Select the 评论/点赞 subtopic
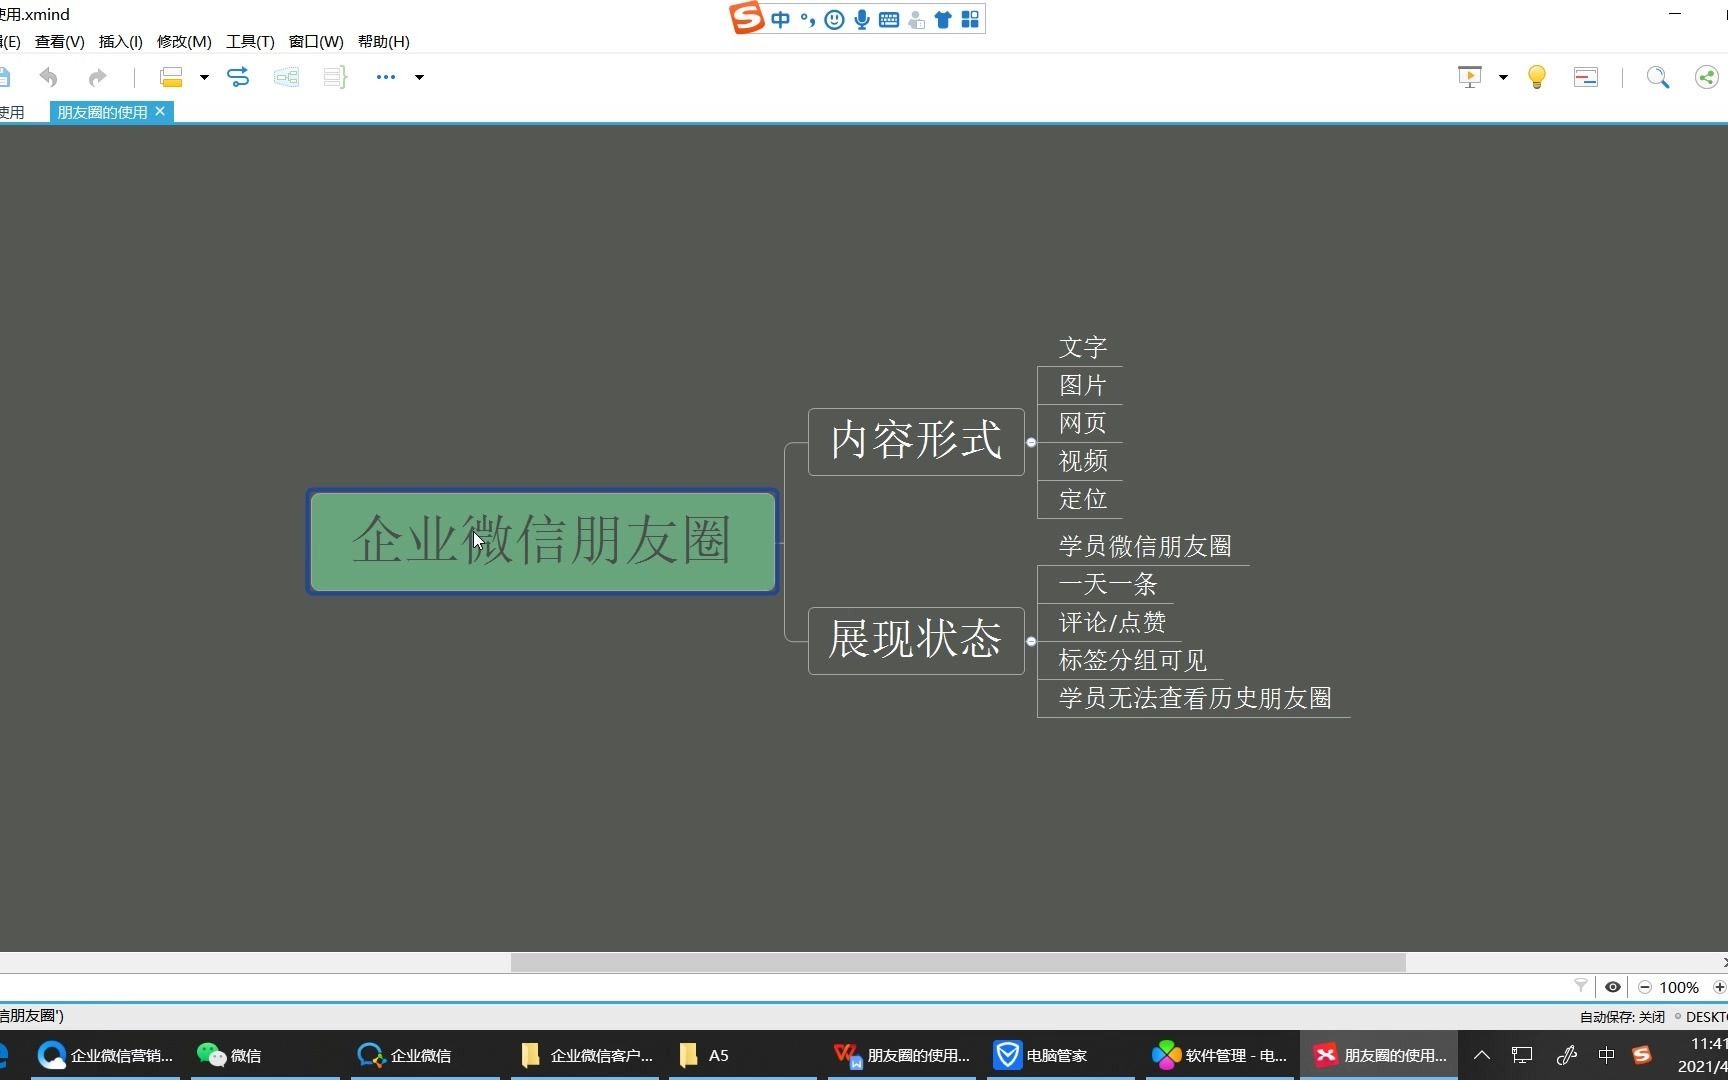 [1112, 622]
